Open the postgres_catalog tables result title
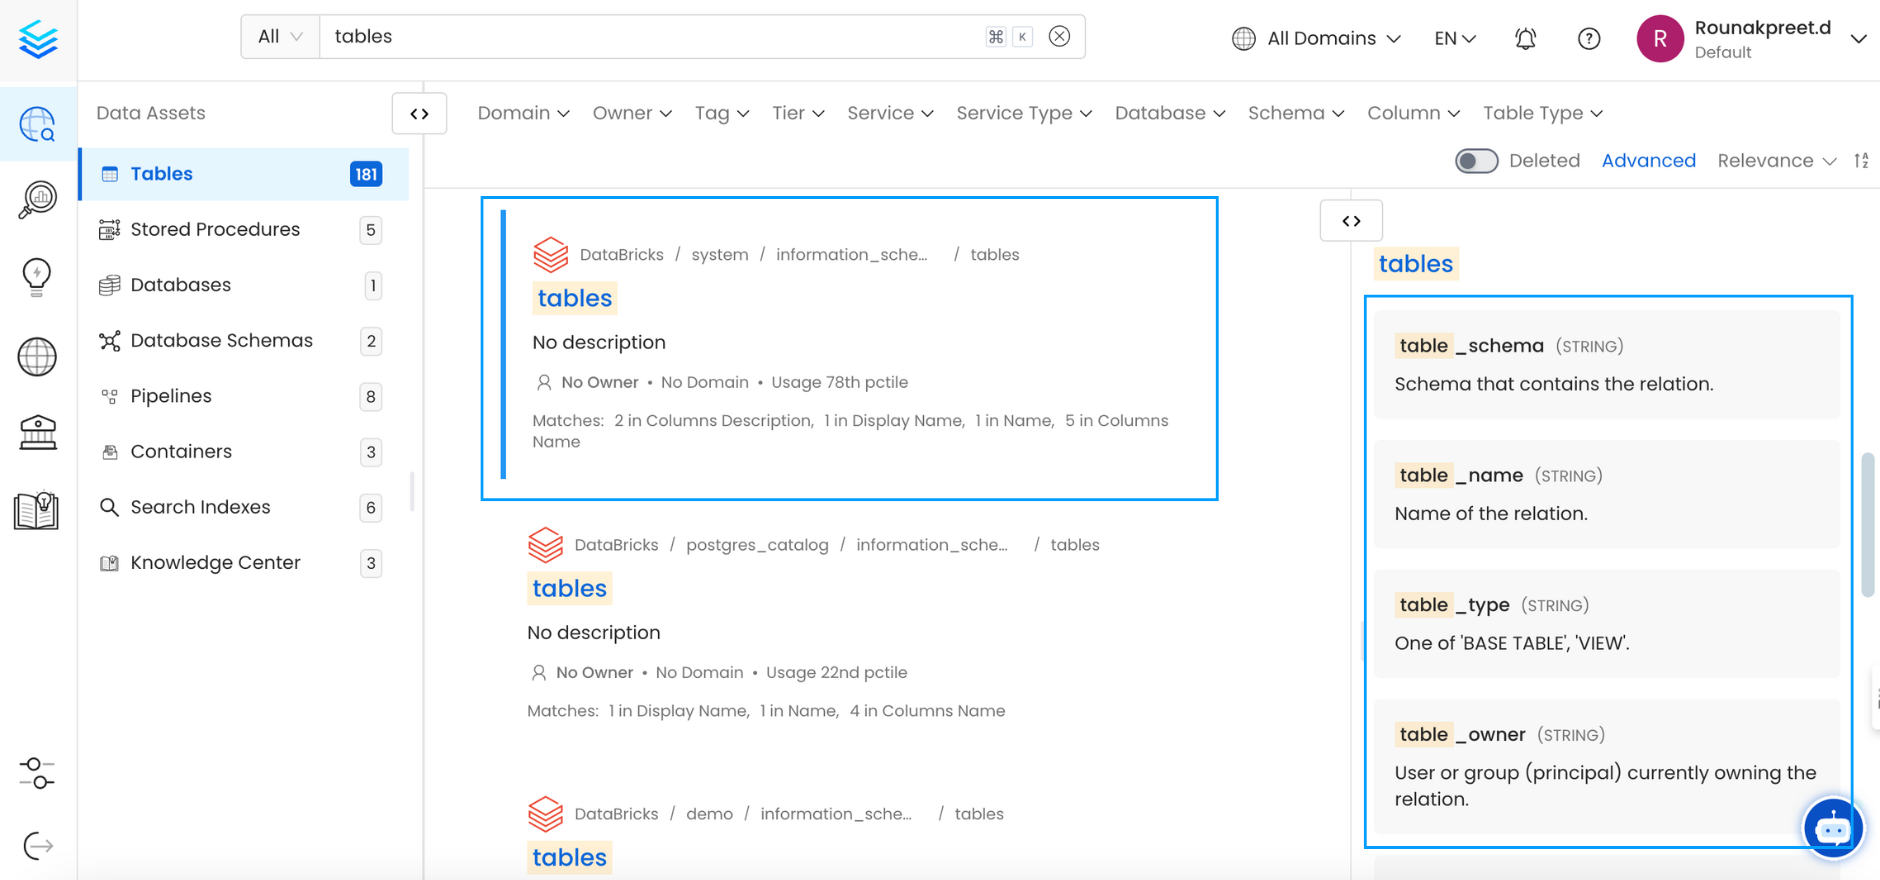This screenshot has width=1880, height=880. click(x=569, y=588)
